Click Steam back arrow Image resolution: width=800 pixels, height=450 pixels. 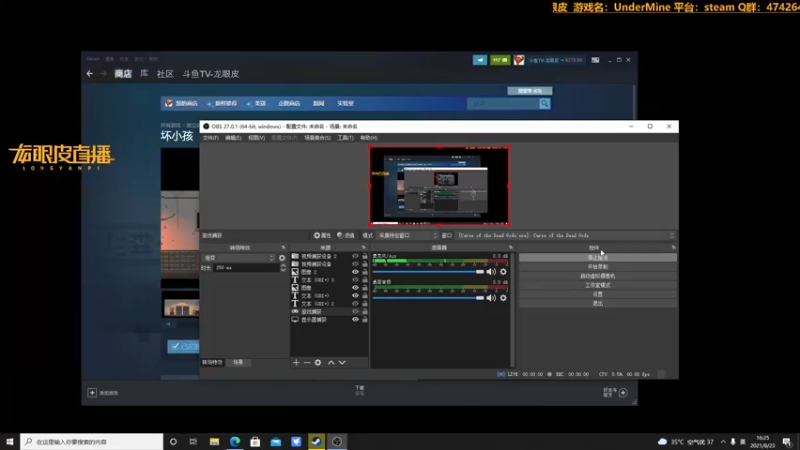click(x=90, y=74)
